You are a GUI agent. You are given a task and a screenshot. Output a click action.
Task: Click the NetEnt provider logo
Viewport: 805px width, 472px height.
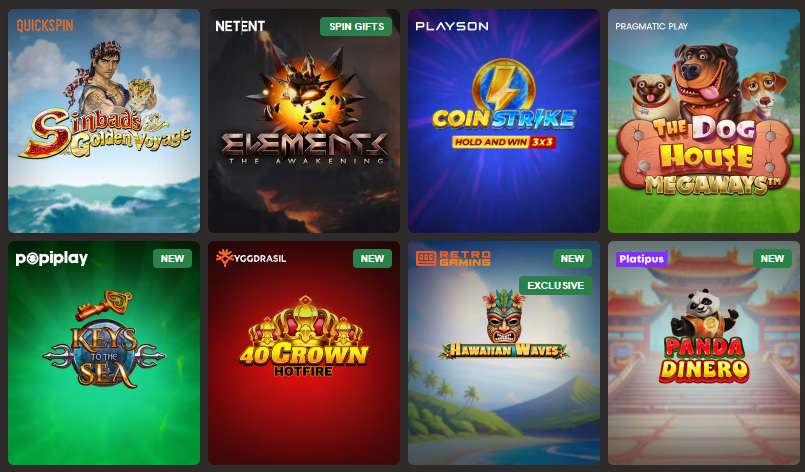[240, 26]
